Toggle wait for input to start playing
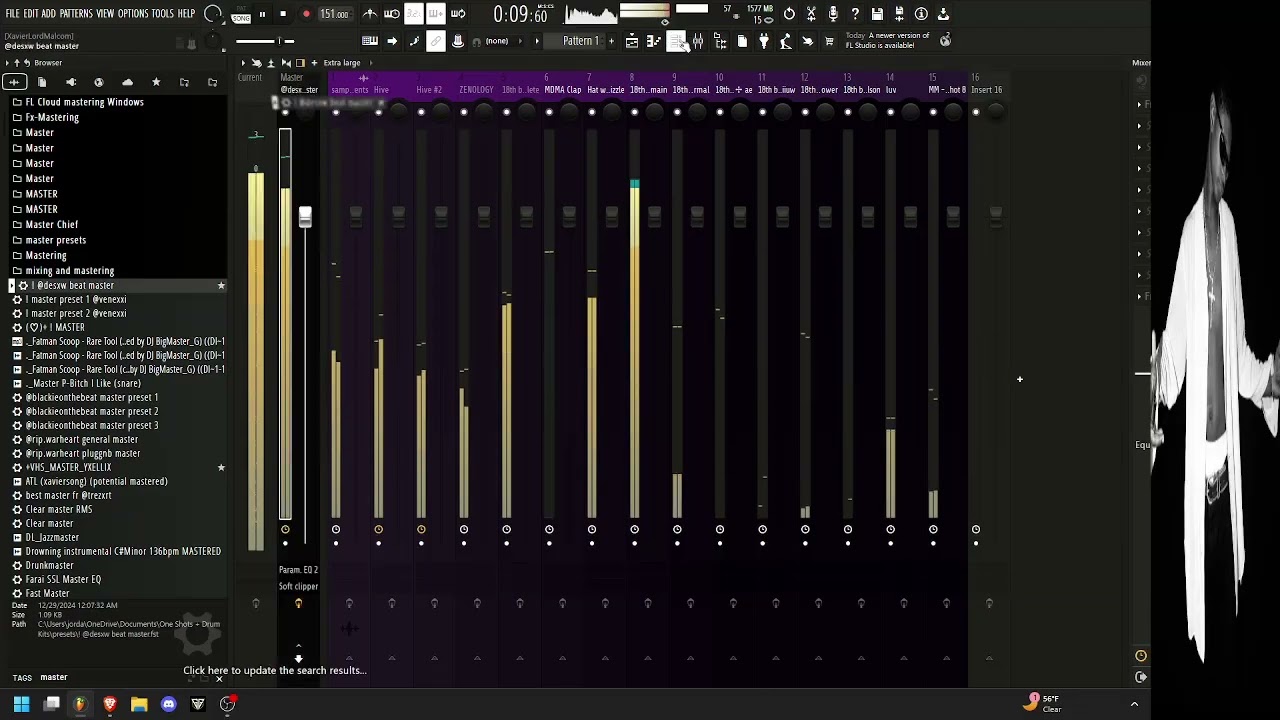 coord(392,14)
